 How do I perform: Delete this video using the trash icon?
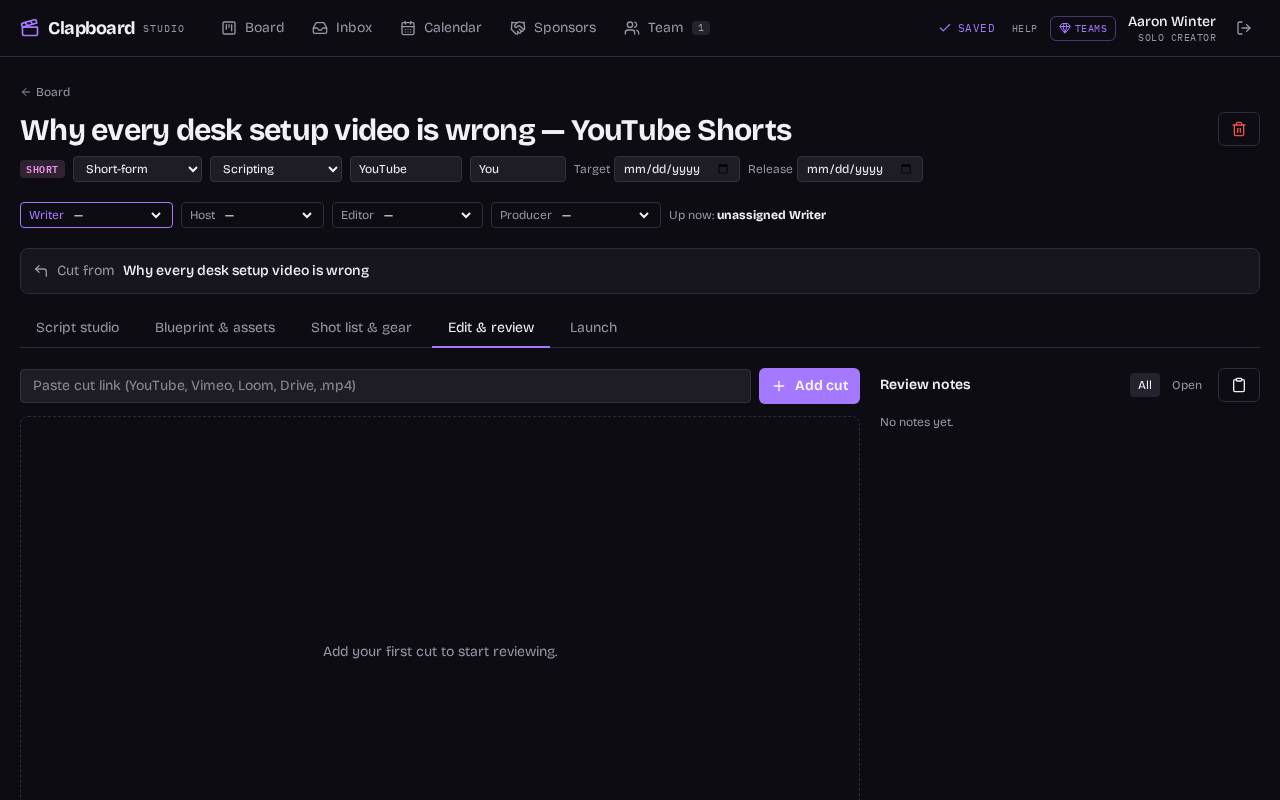[1239, 129]
